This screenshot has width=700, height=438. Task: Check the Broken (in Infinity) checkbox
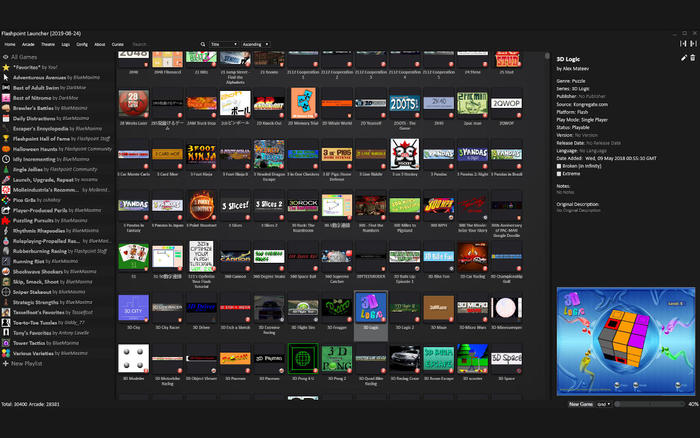(x=559, y=168)
